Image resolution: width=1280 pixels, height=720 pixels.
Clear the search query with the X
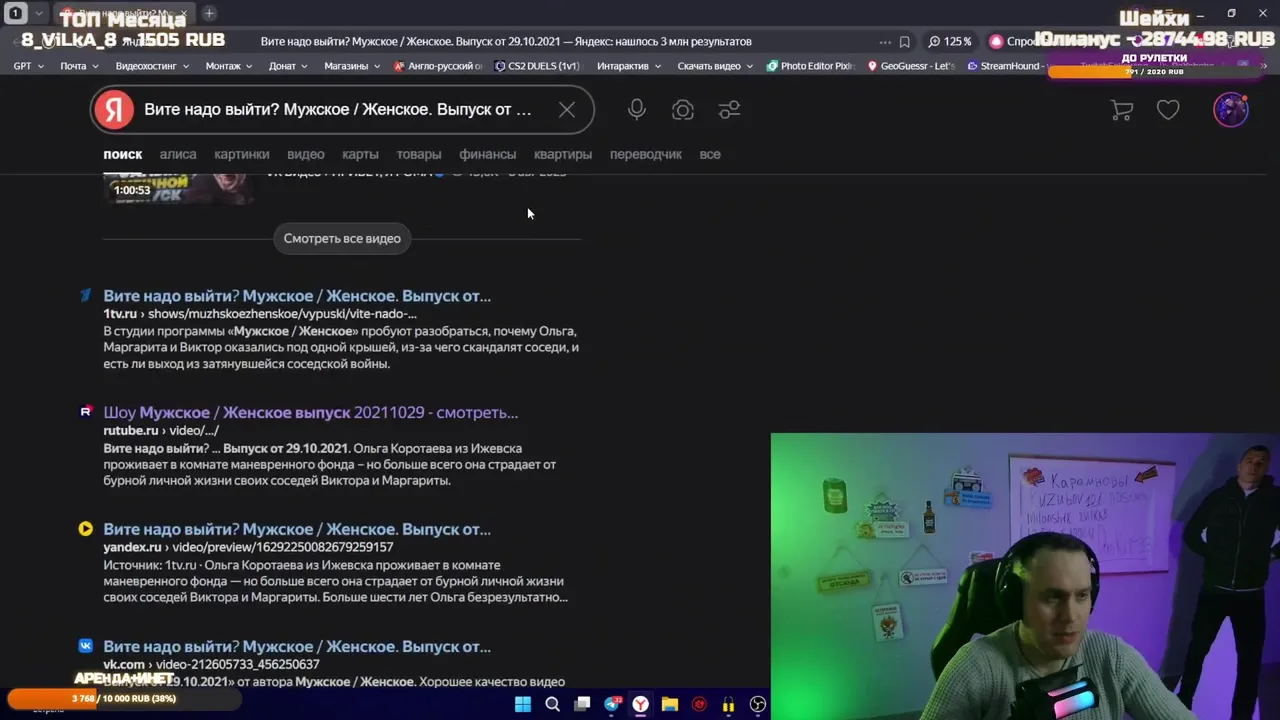[567, 110]
